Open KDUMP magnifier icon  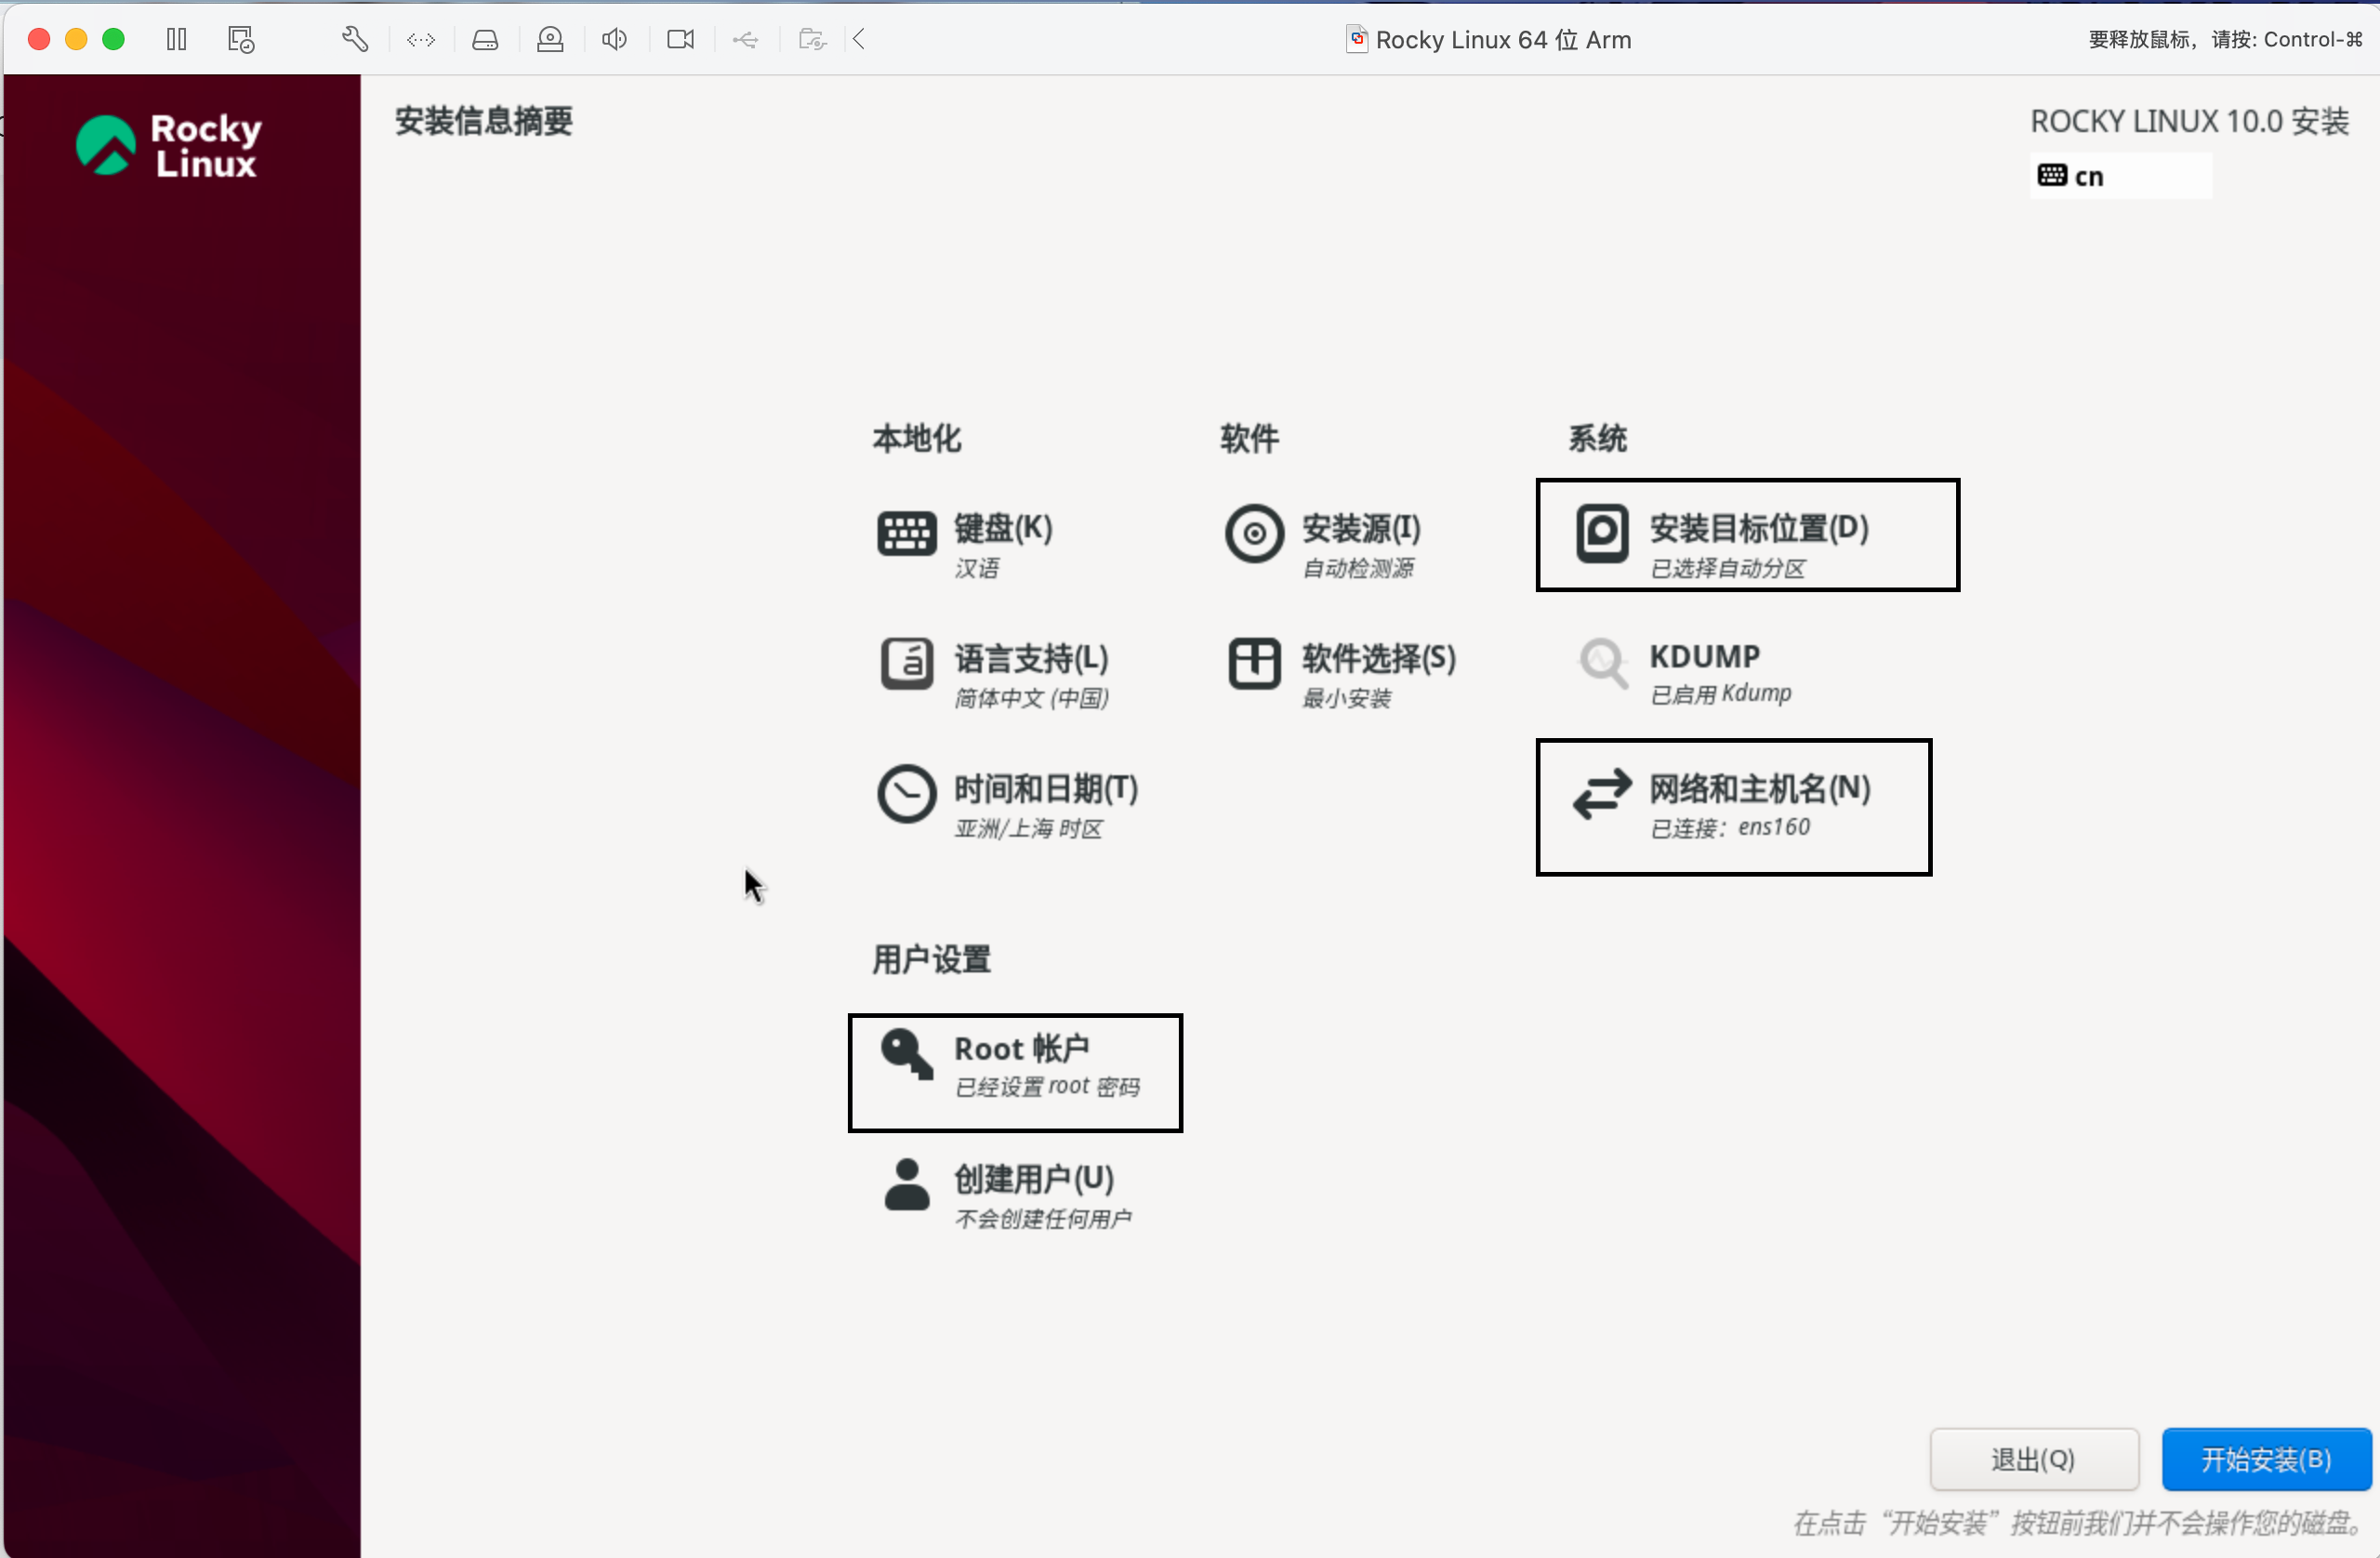1602,663
